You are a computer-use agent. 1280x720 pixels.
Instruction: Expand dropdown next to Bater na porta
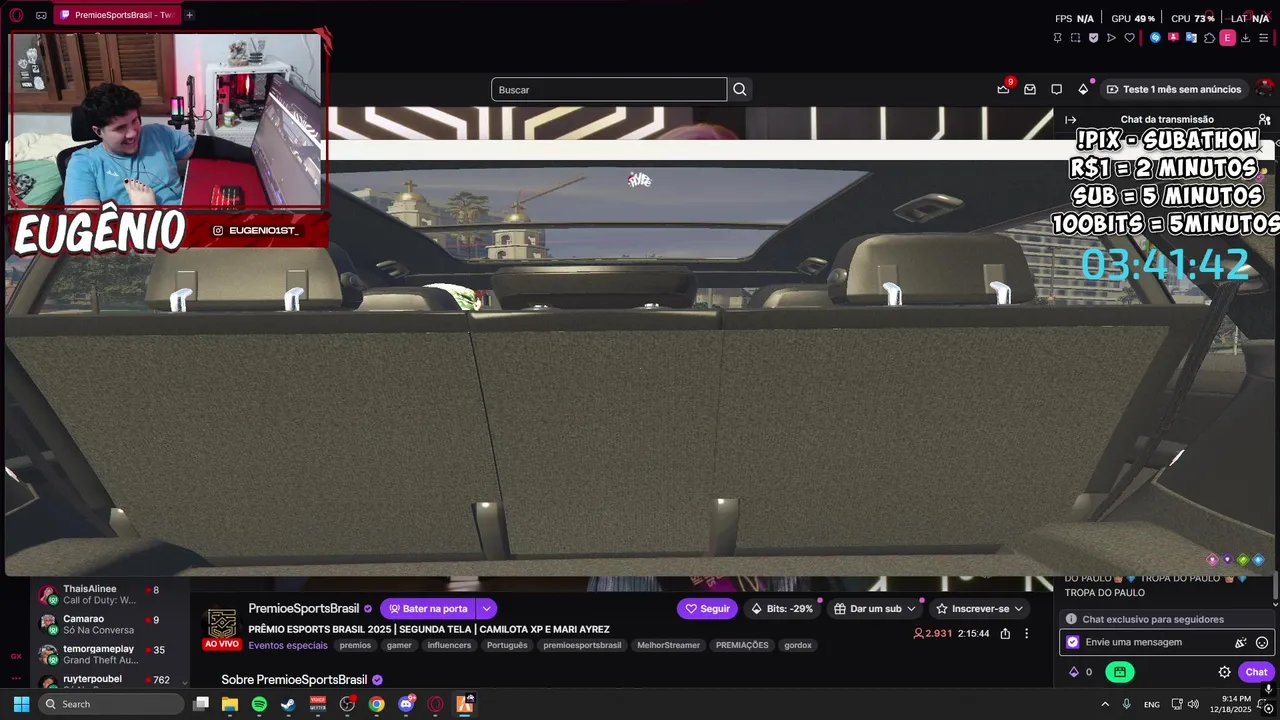tap(486, 608)
